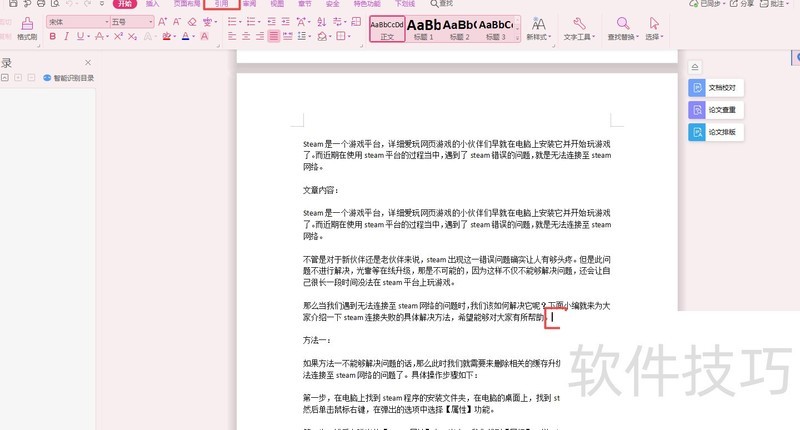This screenshot has height=430, width=800.
Task: Close the table of contents side pane
Action: (88, 62)
